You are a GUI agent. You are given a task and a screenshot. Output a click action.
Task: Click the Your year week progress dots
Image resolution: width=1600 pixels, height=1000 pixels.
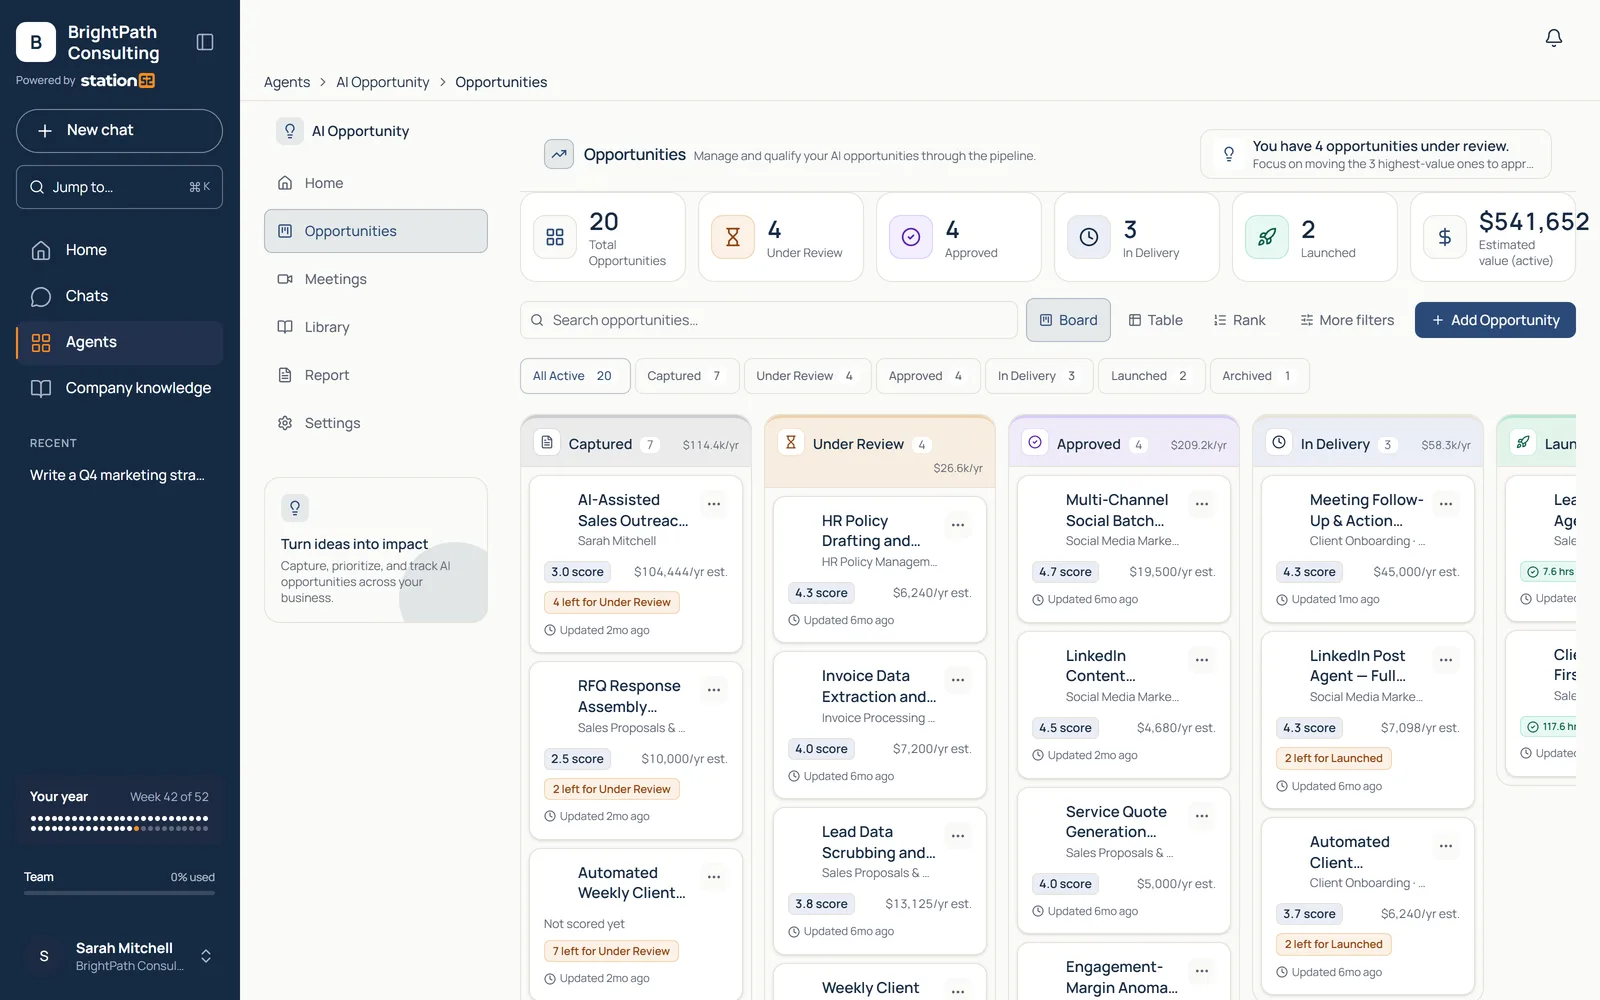[x=119, y=823]
